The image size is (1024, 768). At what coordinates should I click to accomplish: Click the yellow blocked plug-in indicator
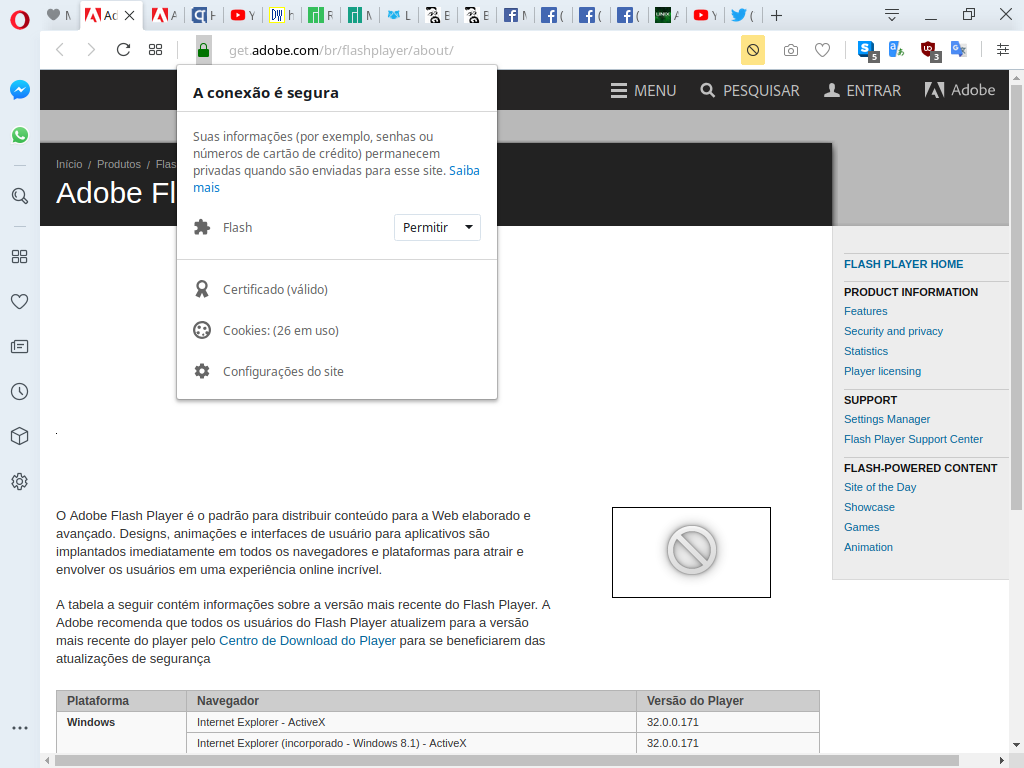pos(753,50)
